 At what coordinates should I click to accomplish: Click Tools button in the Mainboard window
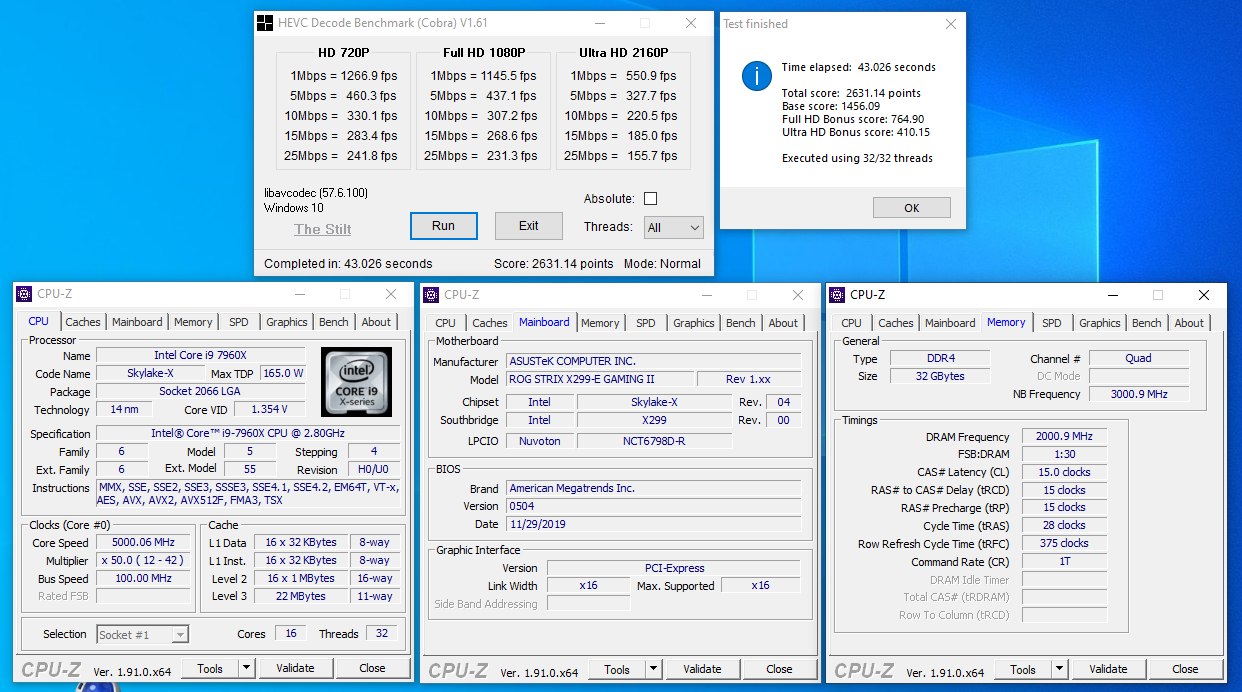tap(617, 669)
